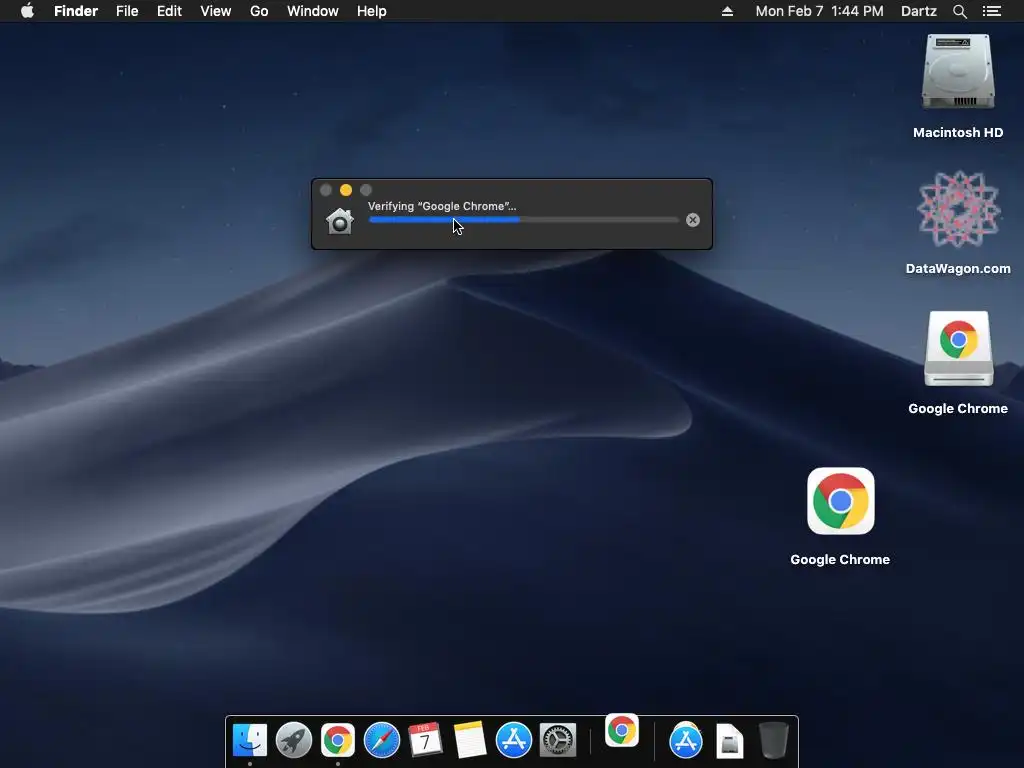
Task: Click the Gatekeeper house icon in dialog
Action: coord(340,221)
